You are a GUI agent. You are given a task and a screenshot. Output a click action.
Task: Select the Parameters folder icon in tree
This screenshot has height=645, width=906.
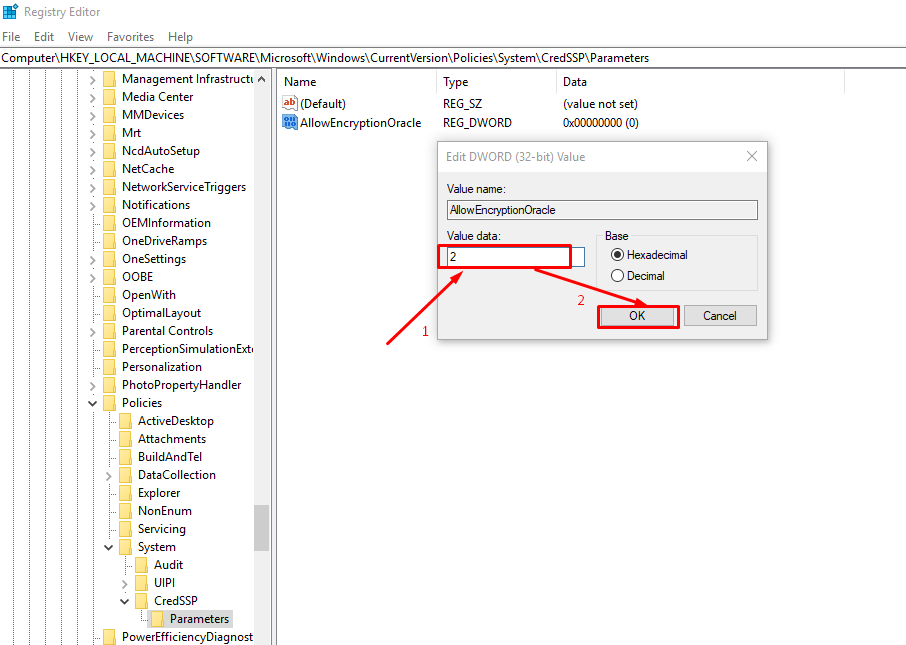pos(158,619)
